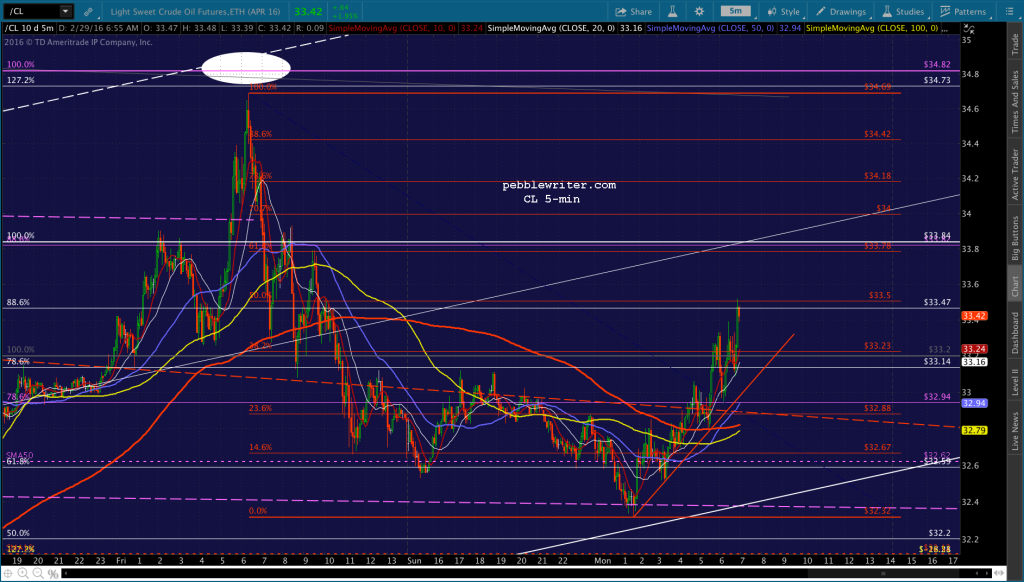Click the $33.84 level label
The width and height of the screenshot is (1024, 582).
click(x=937, y=235)
